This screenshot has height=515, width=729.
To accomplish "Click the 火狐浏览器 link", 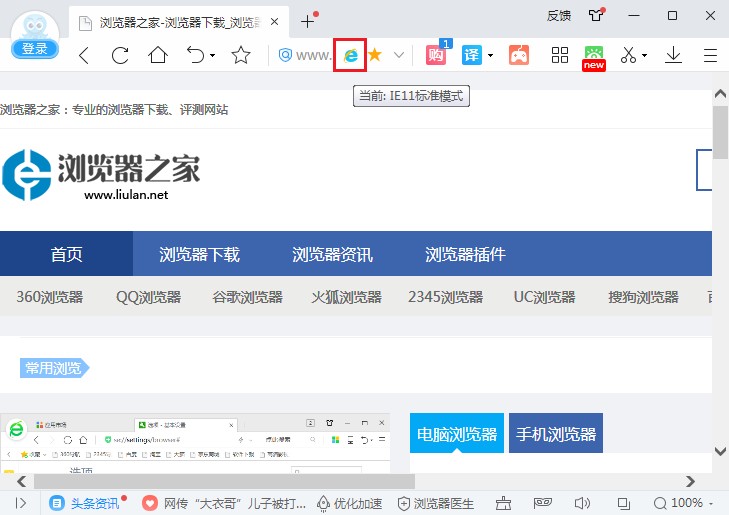I will [346, 297].
